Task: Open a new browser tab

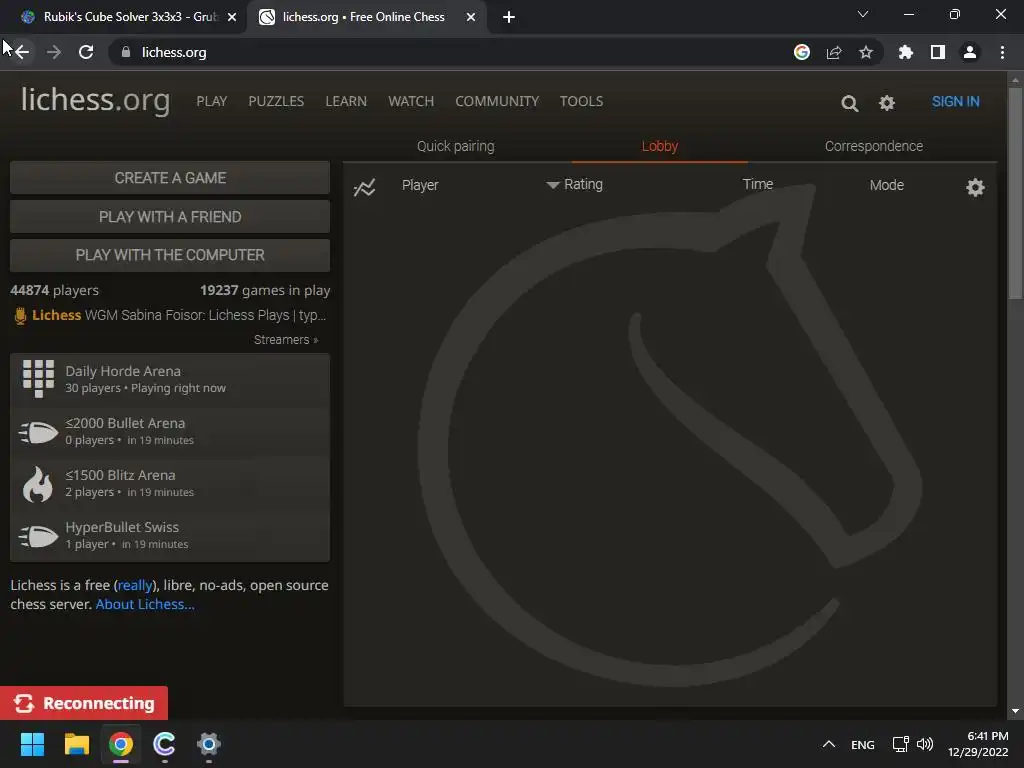Action: click(x=509, y=17)
